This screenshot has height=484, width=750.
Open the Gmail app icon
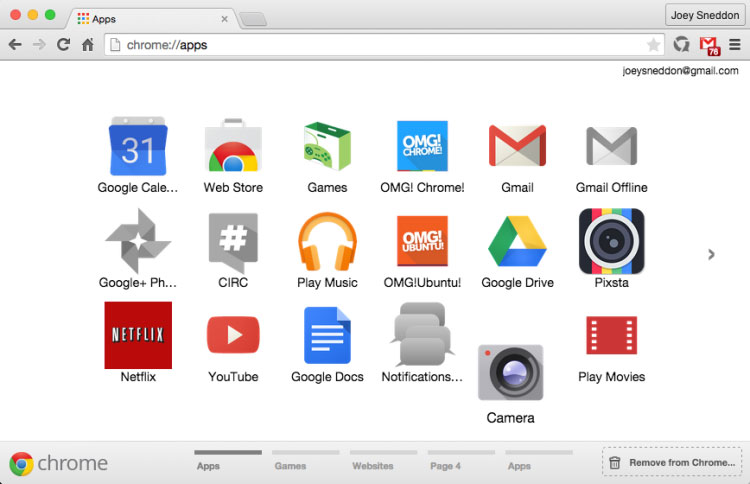pyautogui.click(x=517, y=145)
